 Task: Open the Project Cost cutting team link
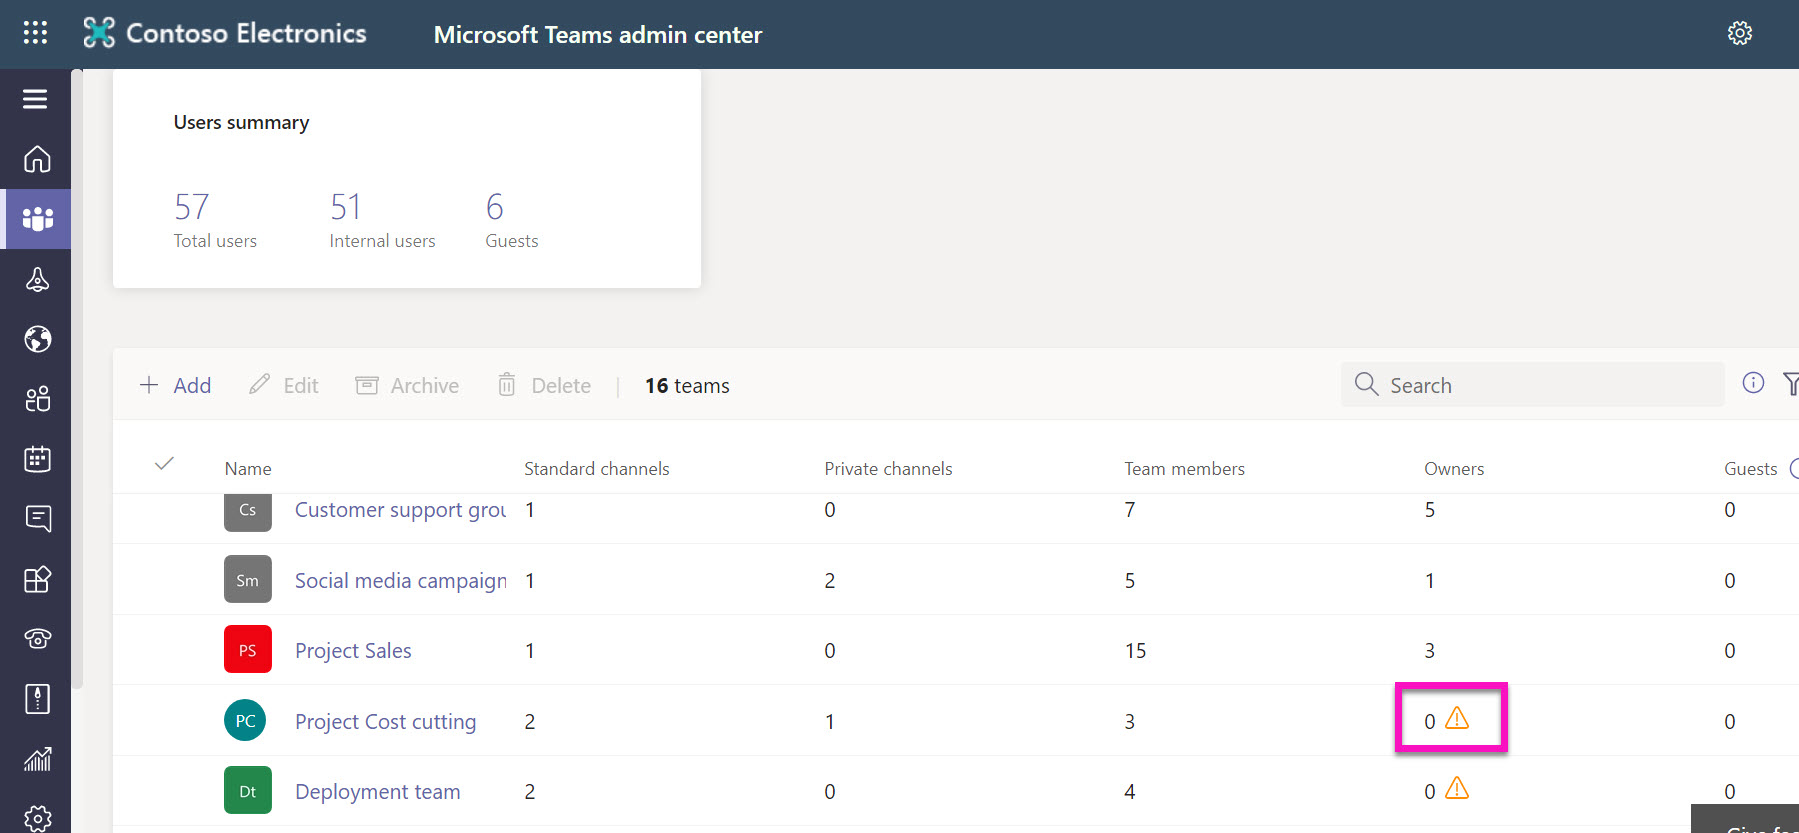[x=385, y=722]
